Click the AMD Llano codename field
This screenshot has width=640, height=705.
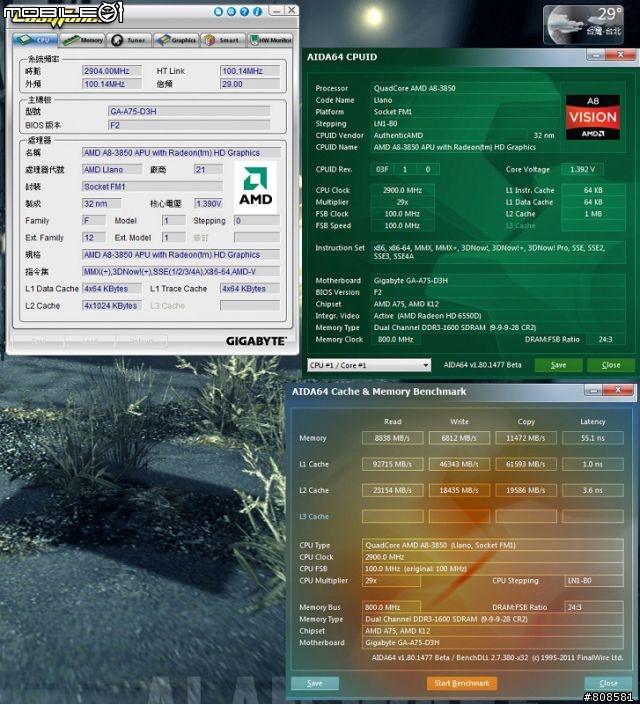(x=112, y=170)
